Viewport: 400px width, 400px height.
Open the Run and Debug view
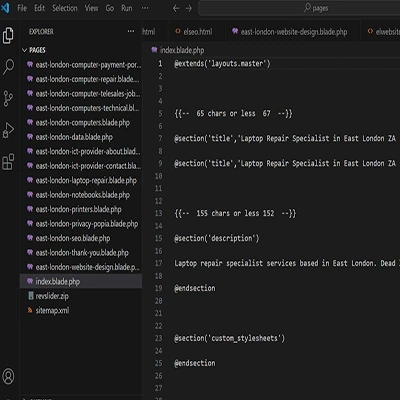8,130
